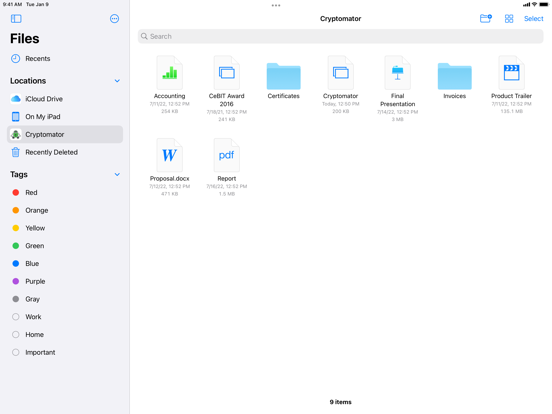
Task: Select Cryptomator location in sidebar
Action: (x=65, y=134)
